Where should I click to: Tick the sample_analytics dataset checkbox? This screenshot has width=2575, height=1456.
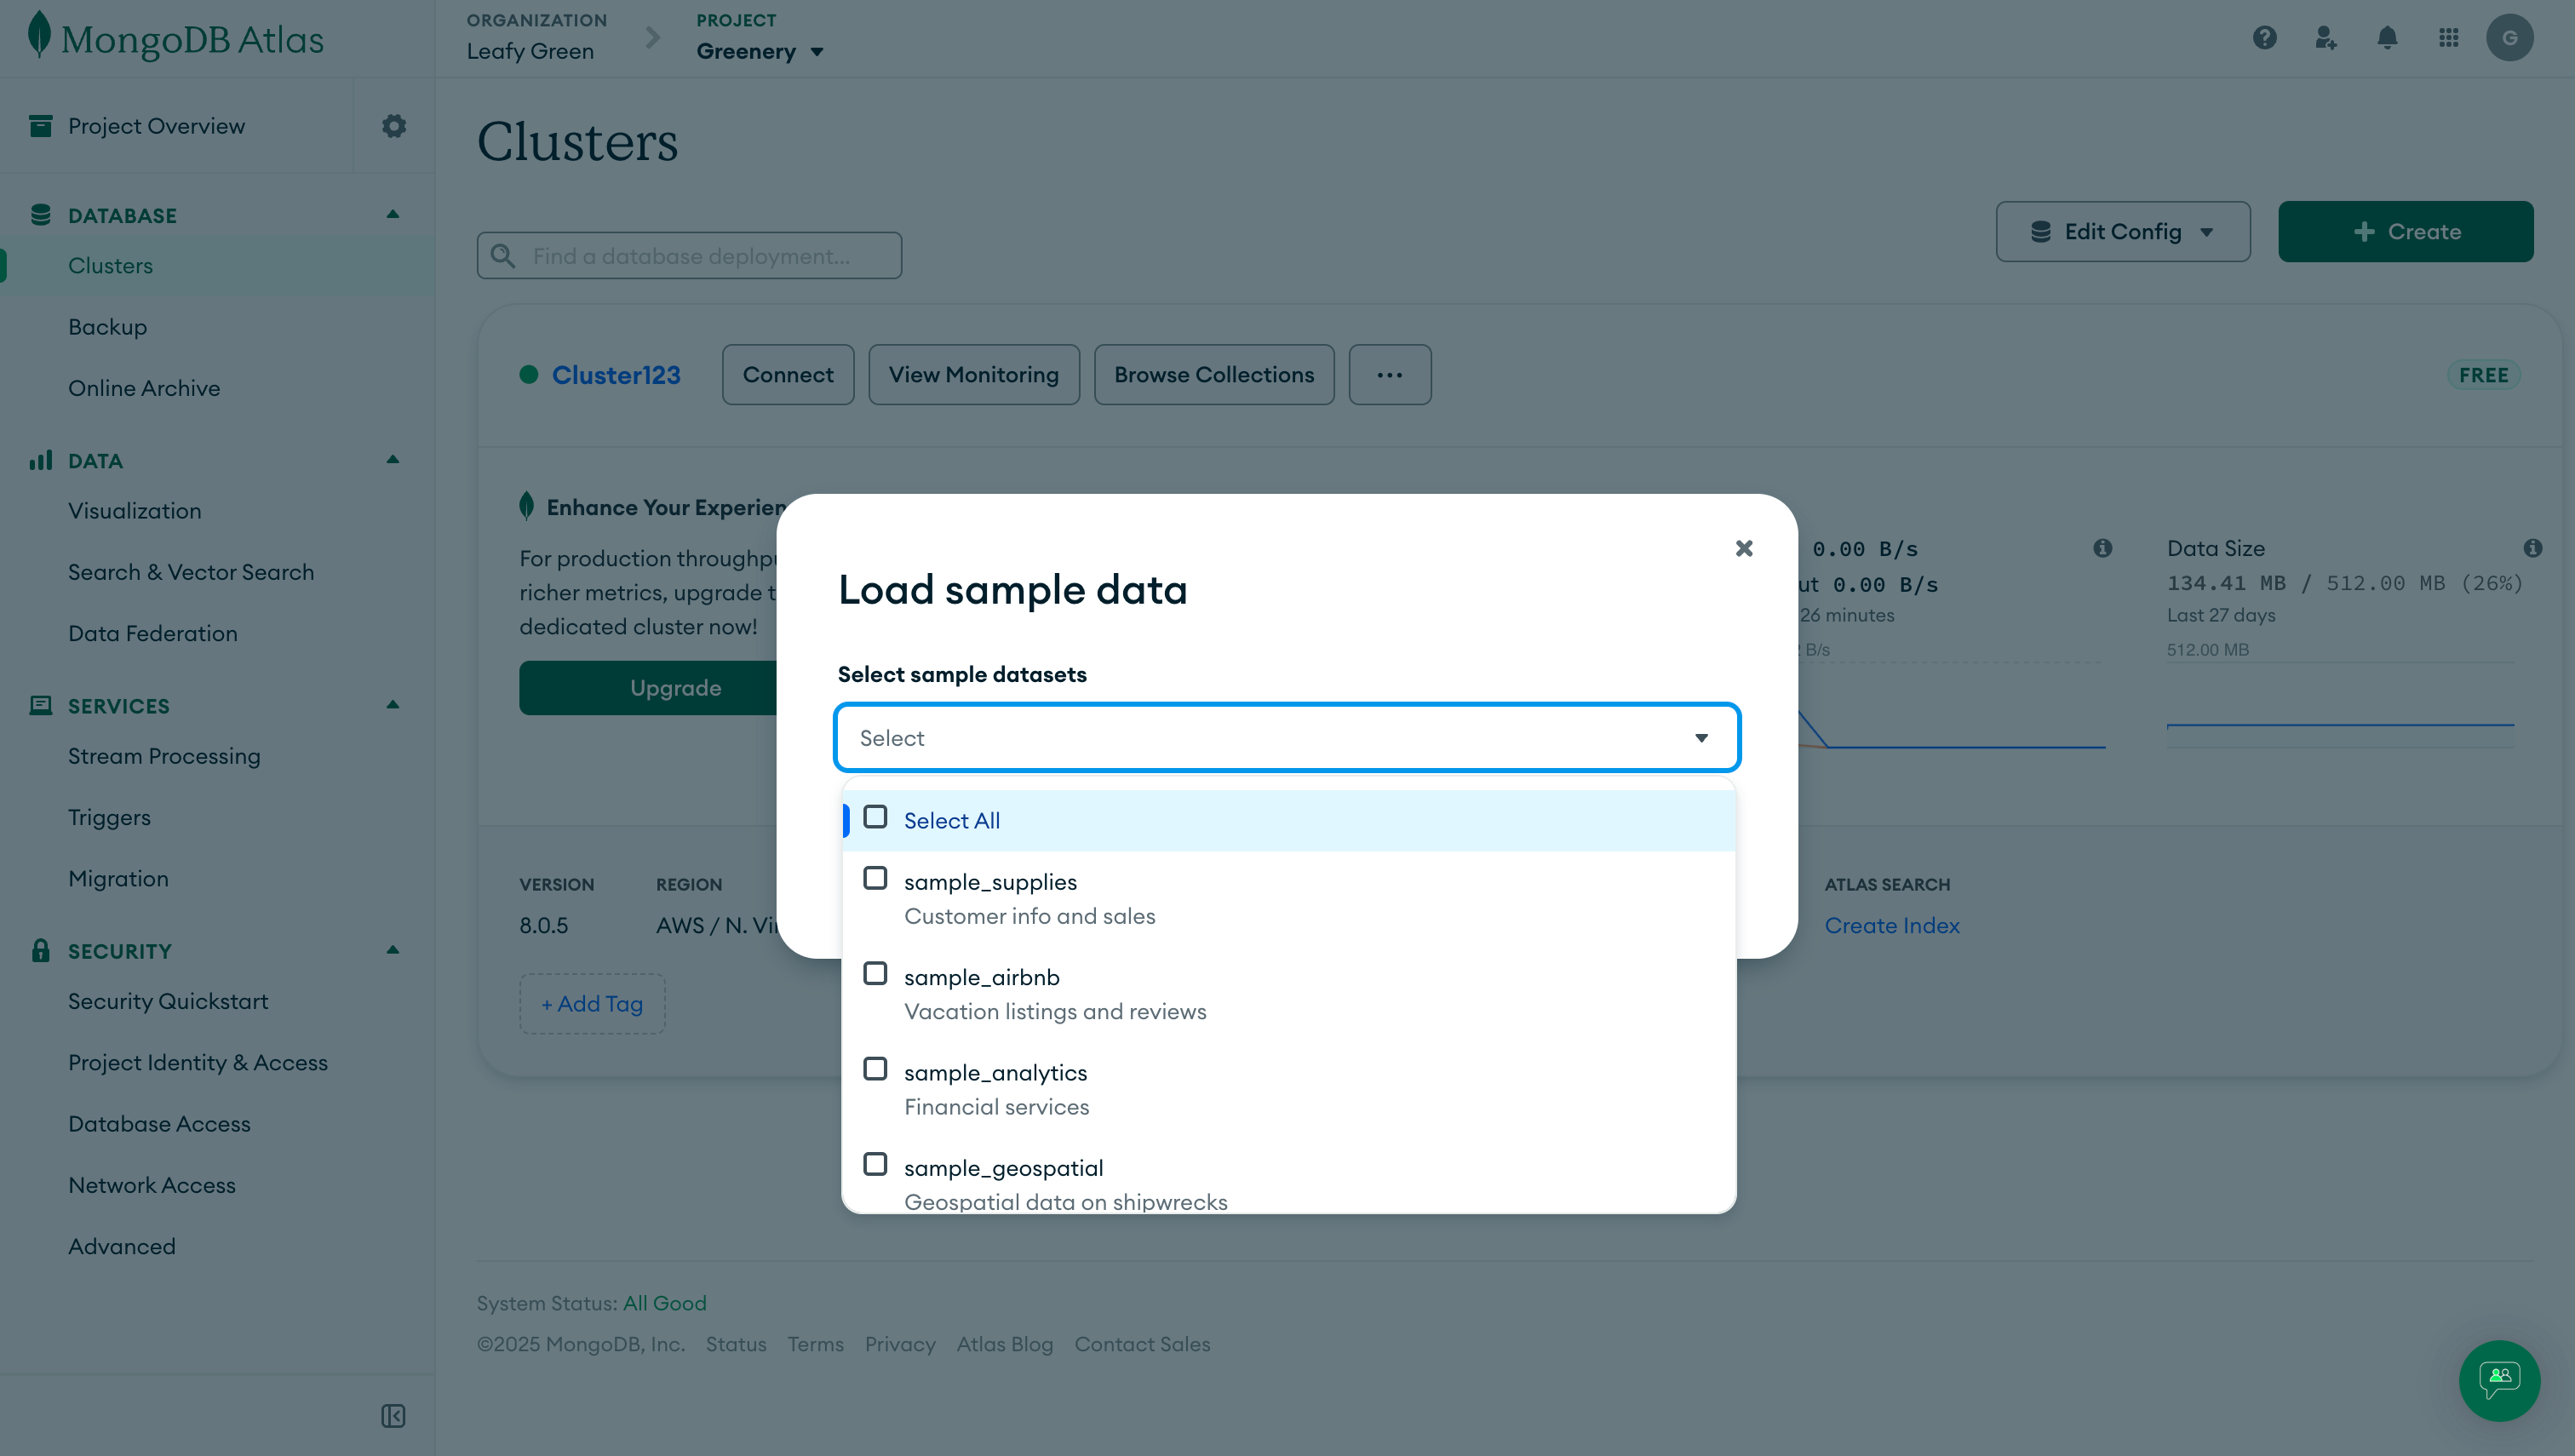[875, 1069]
